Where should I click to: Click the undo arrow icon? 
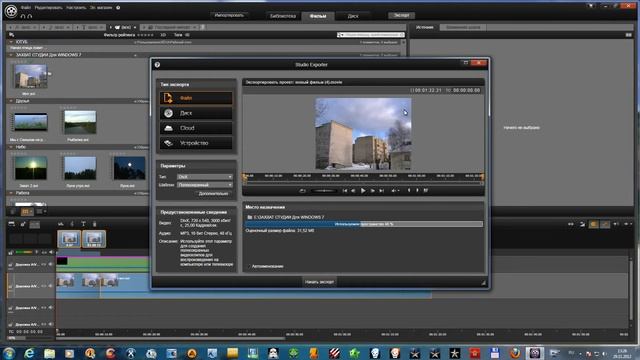(23, 16)
